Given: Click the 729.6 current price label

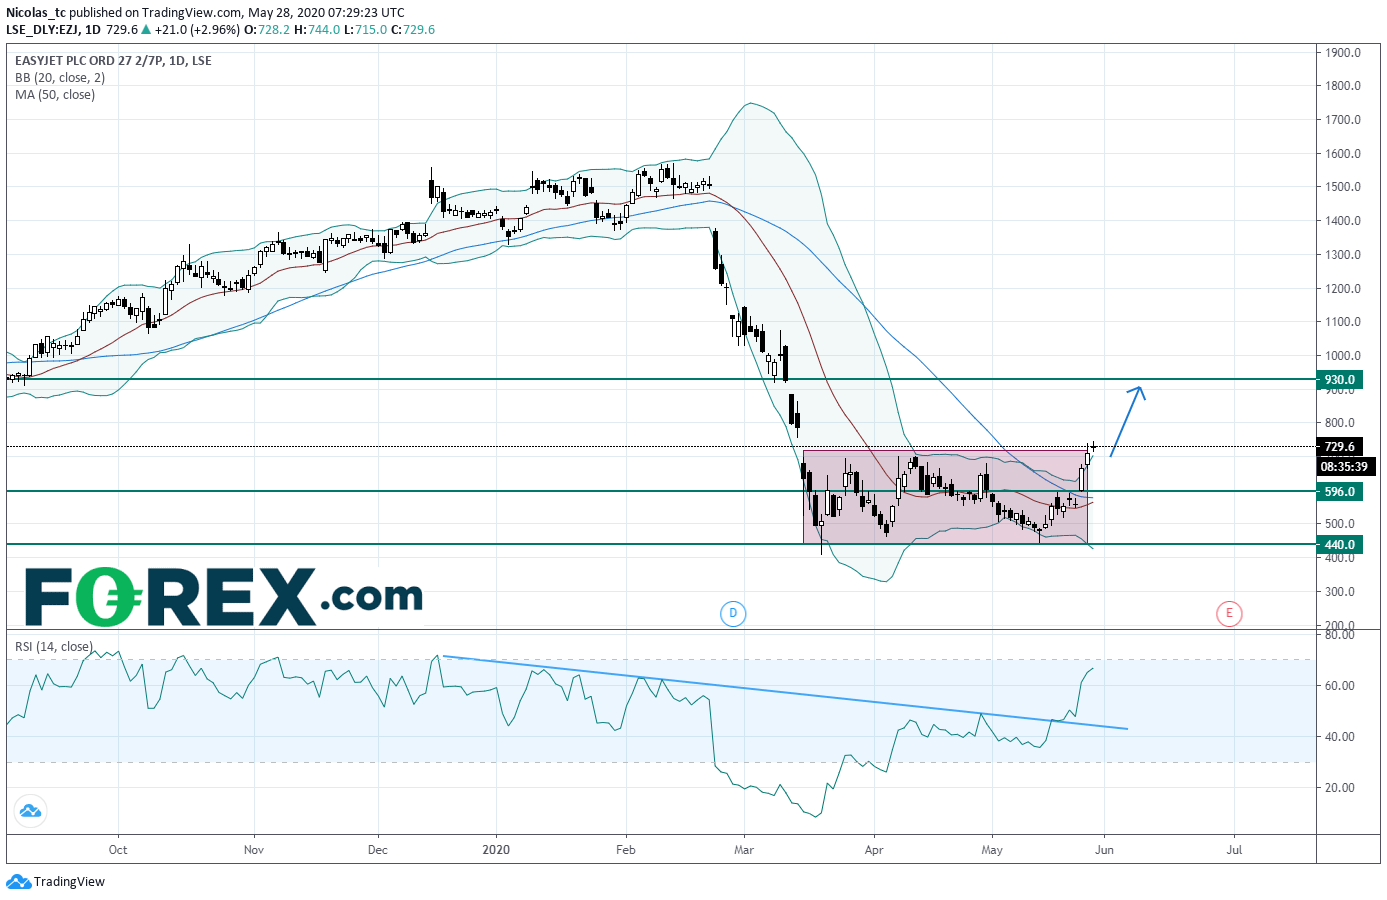Looking at the screenshot, I should (x=1340, y=447).
